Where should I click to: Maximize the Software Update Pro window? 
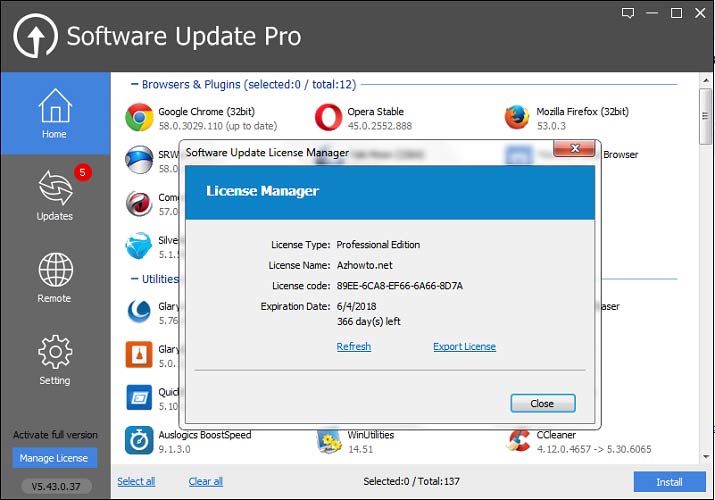pos(676,13)
